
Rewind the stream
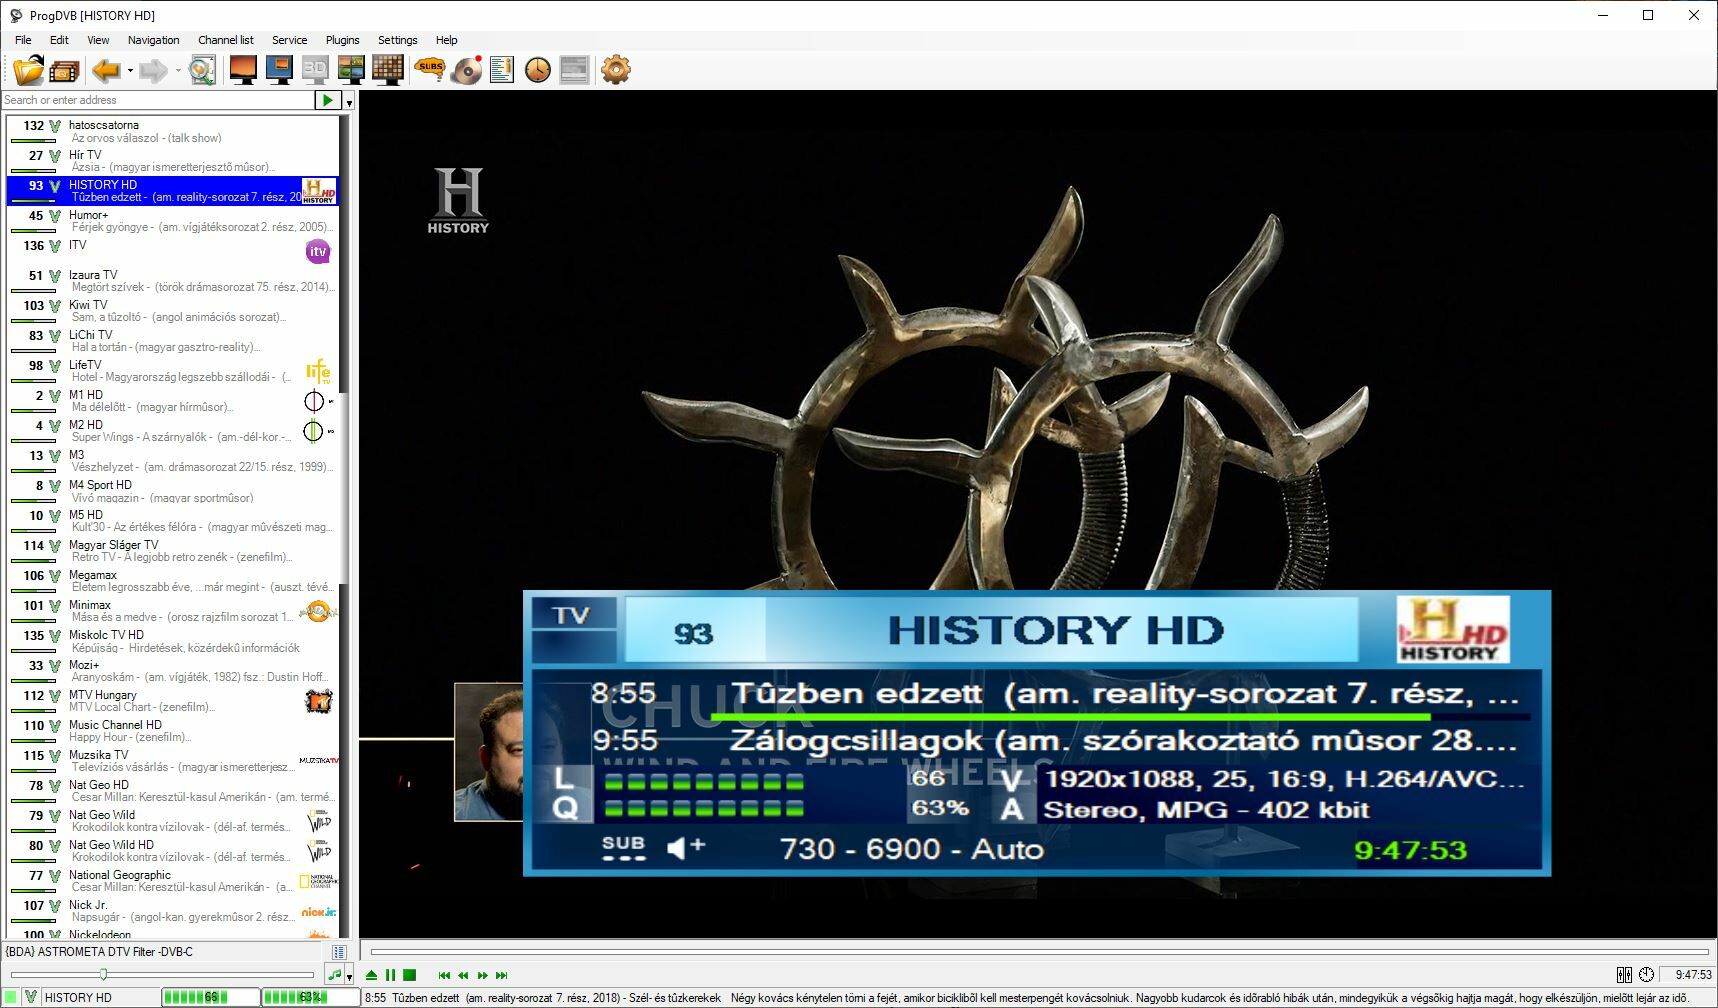tap(464, 975)
